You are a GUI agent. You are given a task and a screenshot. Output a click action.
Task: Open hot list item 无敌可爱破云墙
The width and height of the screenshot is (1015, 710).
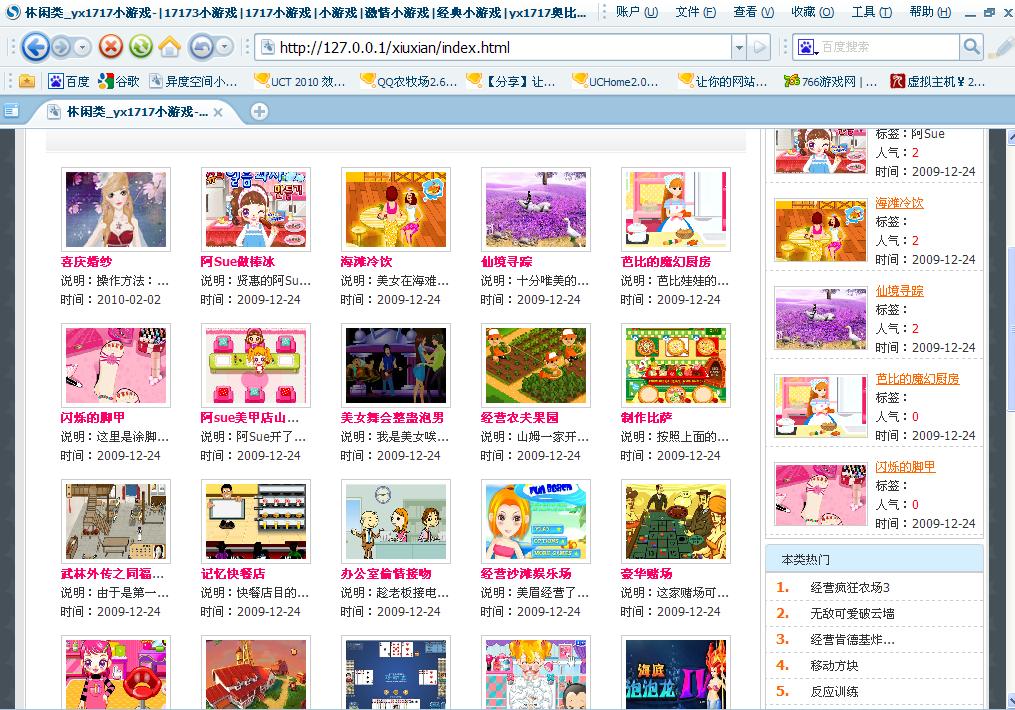[x=853, y=614]
